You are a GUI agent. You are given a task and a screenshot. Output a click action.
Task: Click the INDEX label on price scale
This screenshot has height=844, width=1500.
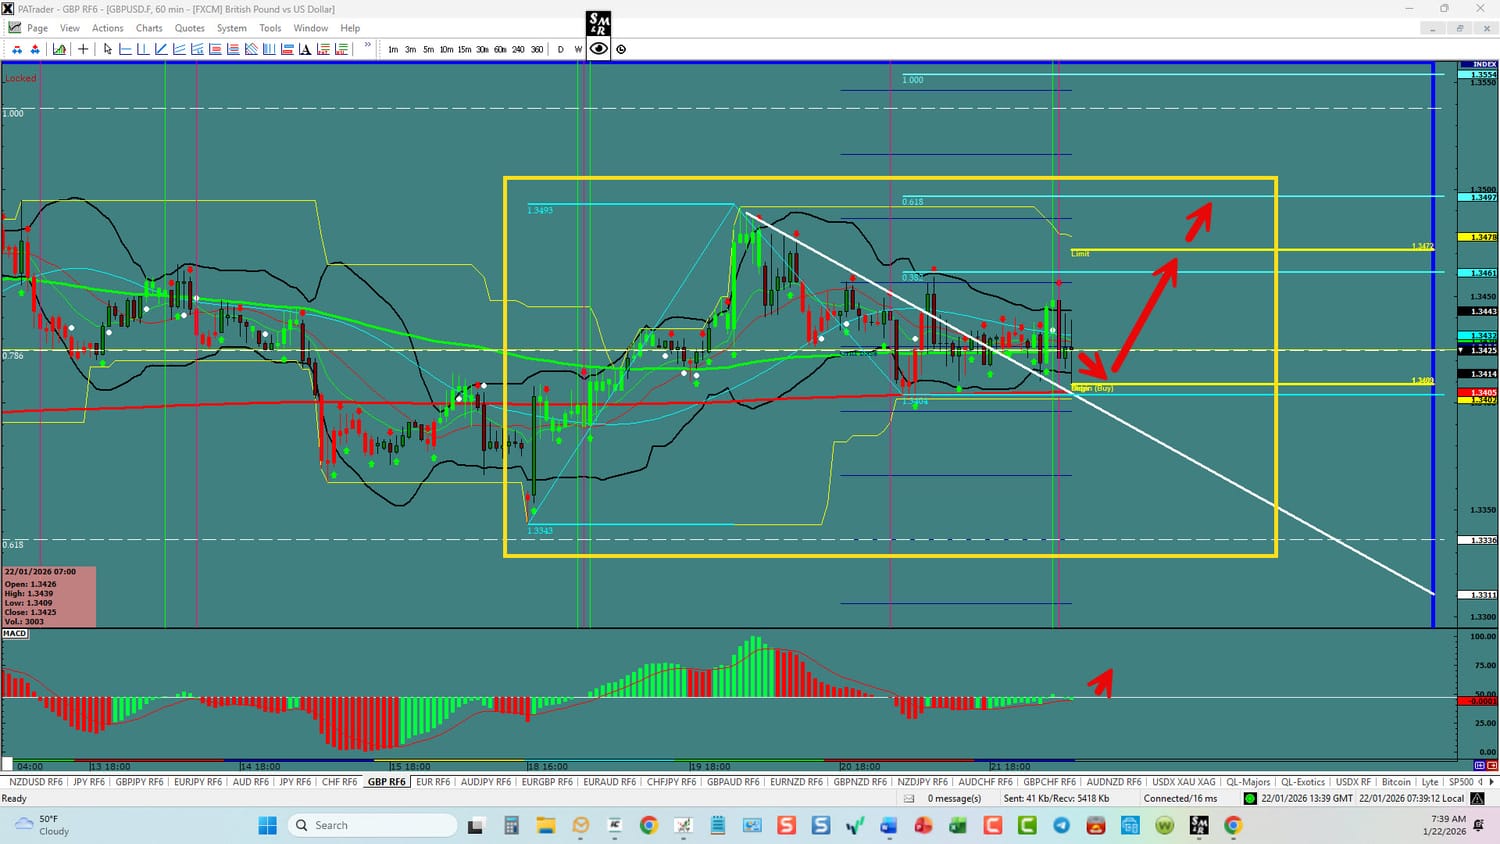[1484, 65]
